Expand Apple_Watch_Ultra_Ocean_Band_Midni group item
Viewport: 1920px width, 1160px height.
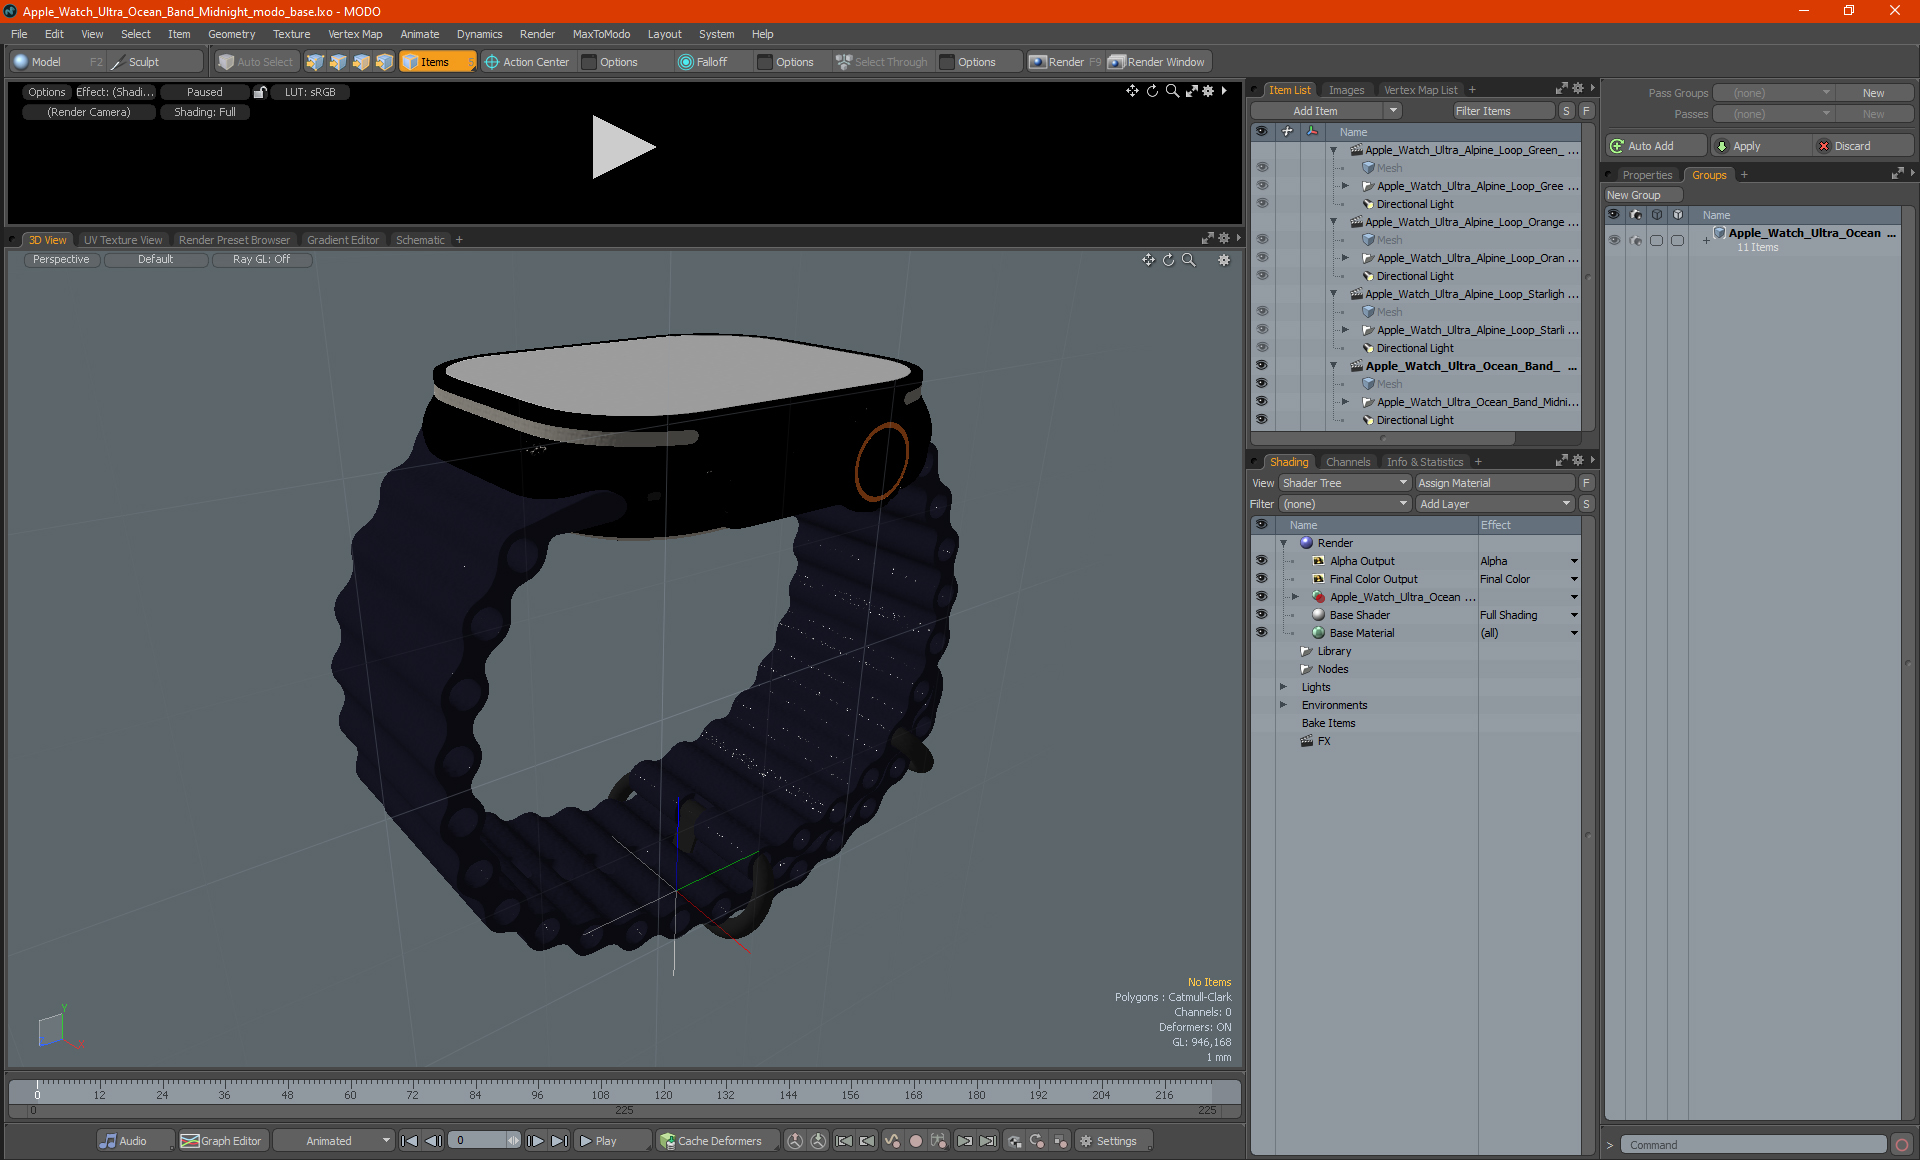pyautogui.click(x=1345, y=402)
